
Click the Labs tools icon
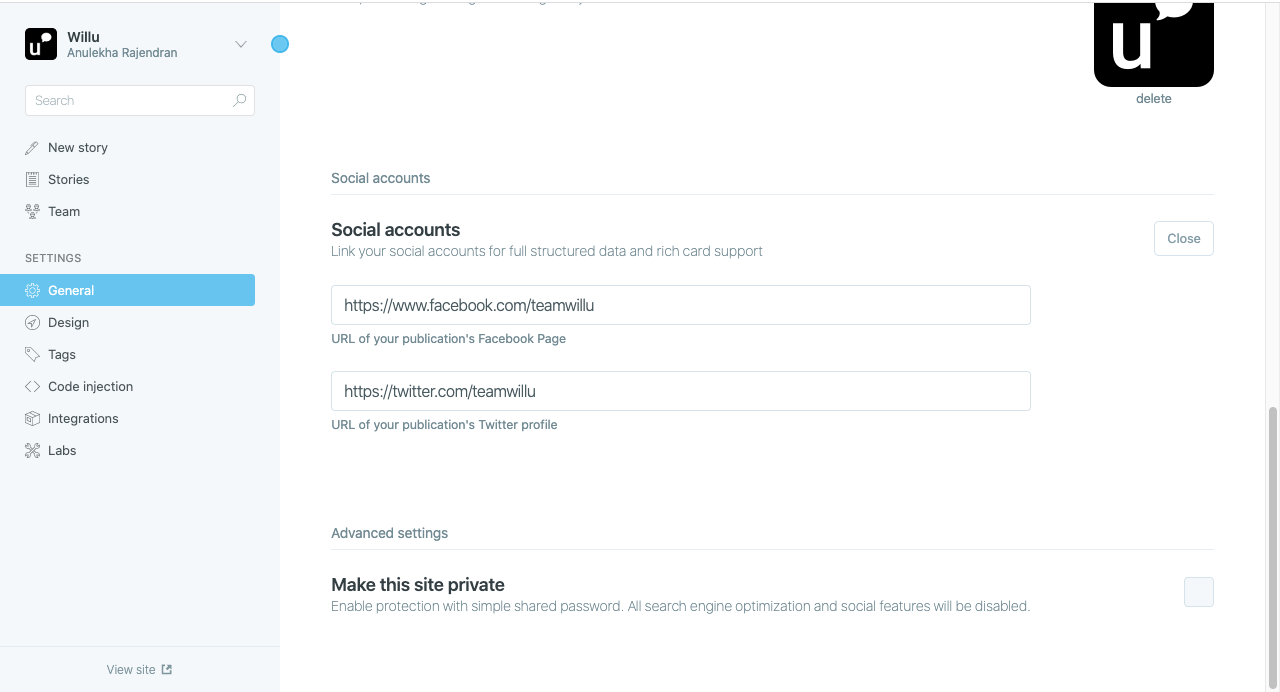[x=32, y=451]
